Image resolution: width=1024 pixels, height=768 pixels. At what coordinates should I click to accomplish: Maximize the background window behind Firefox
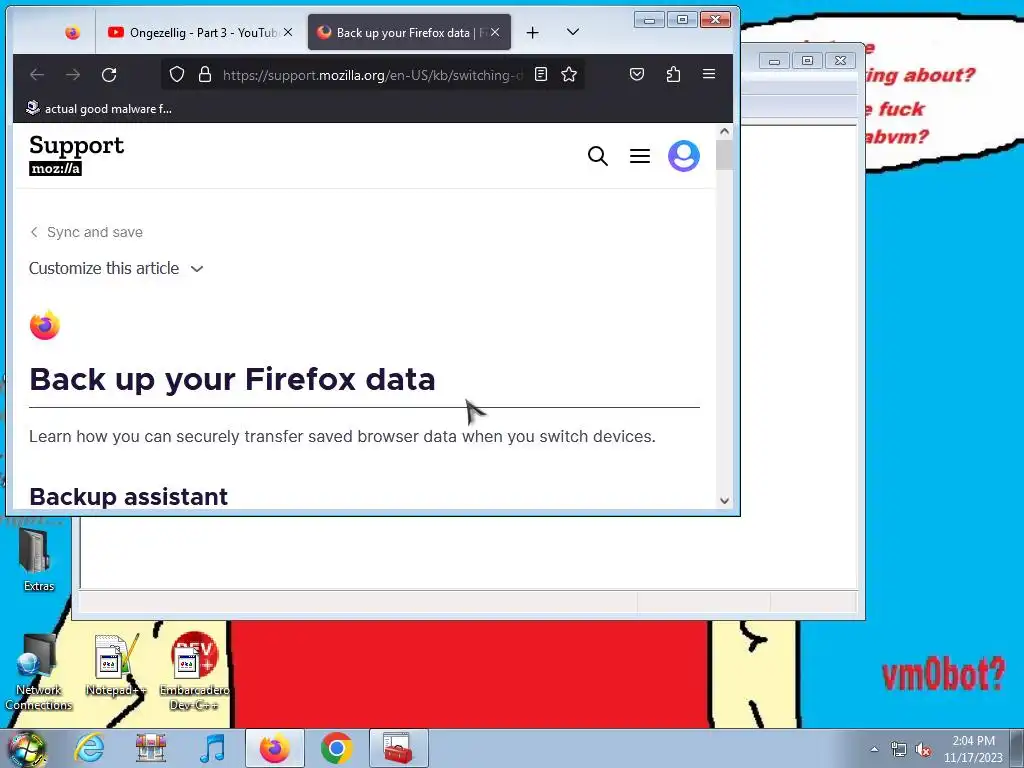tap(807, 61)
